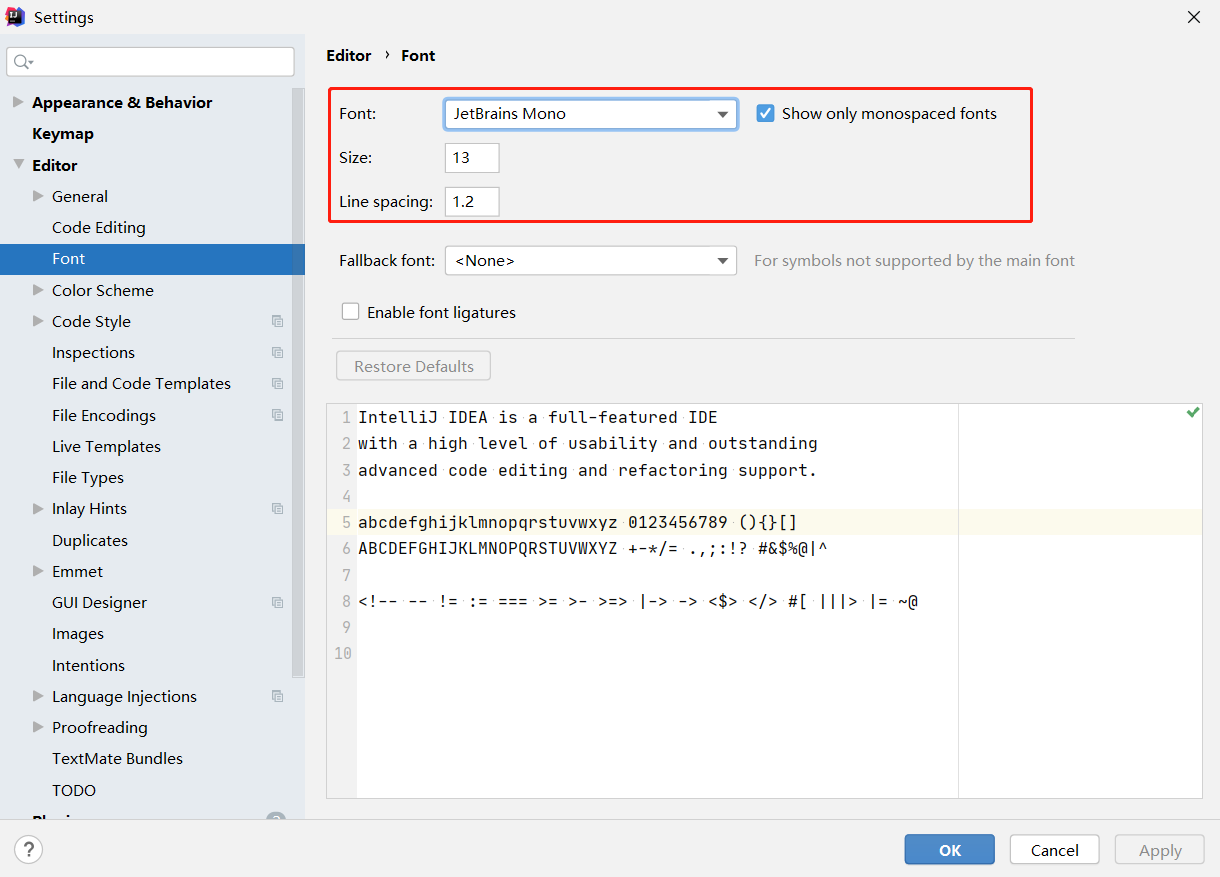Image resolution: width=1220 pixels, height=877 pixels.
Task: Expand the General node
Action: pos(38,196)
